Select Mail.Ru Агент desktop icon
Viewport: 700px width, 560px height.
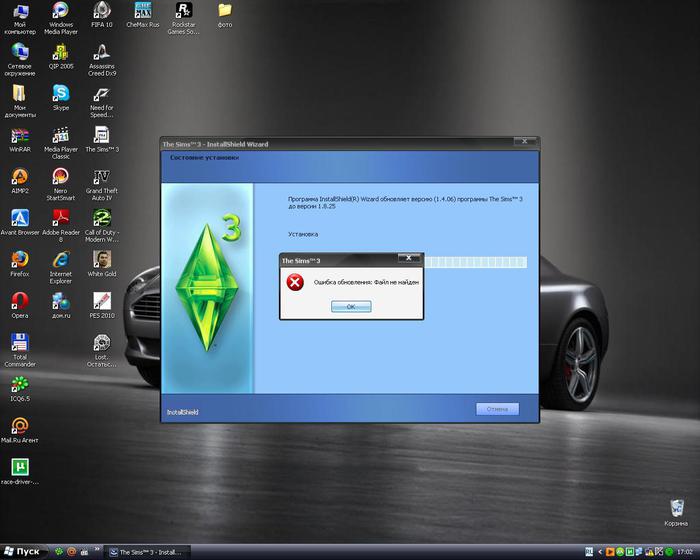click(20, 430)
